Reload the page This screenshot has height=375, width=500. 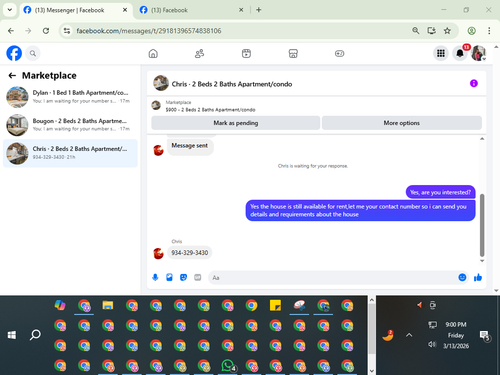(x=46, y=31)
